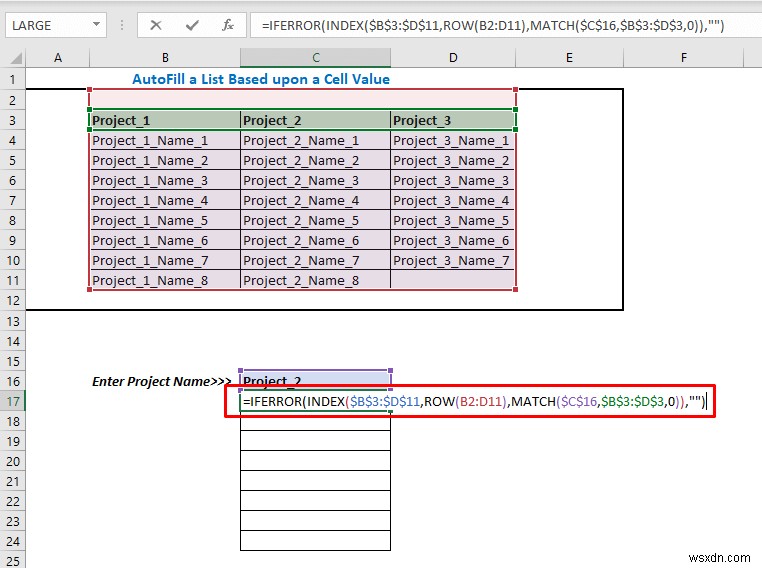Click cell Project_2_Name_4
The height and width of the screenshot is (568, 762).
(315, 200)
